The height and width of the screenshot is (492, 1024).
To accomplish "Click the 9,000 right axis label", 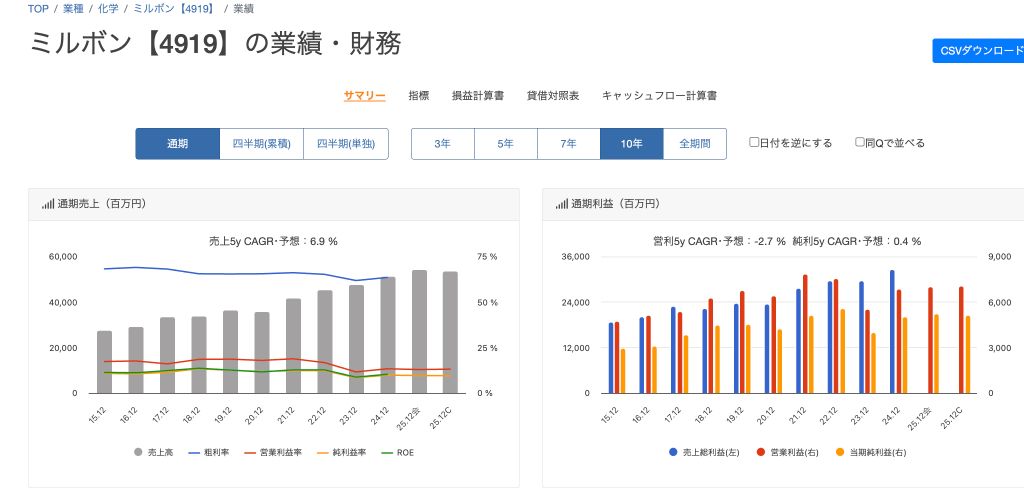I will coord(1000,257).
